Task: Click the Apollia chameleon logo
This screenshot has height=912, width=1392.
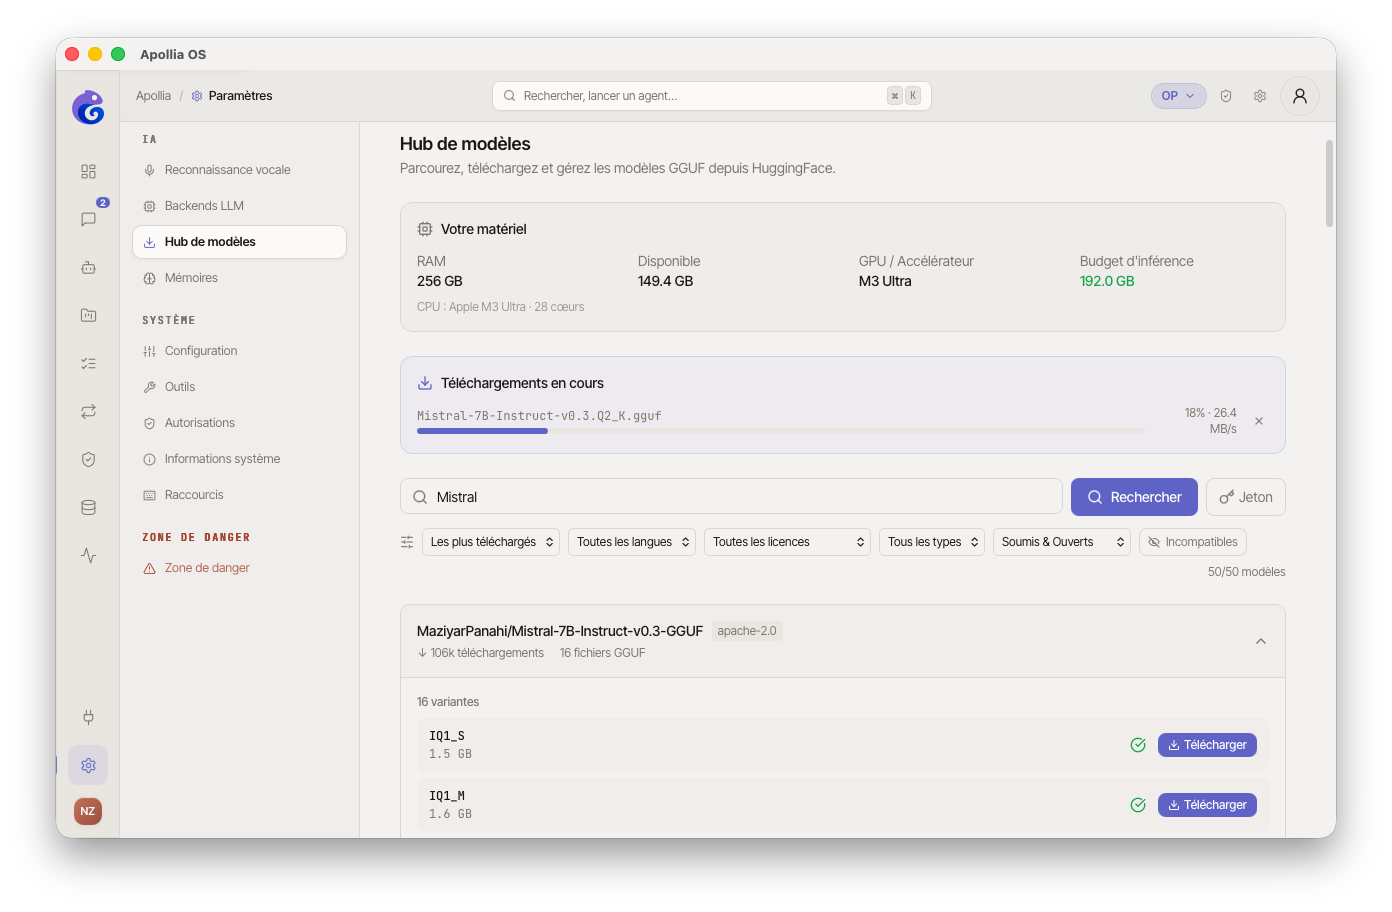Action: click(88, 107)
